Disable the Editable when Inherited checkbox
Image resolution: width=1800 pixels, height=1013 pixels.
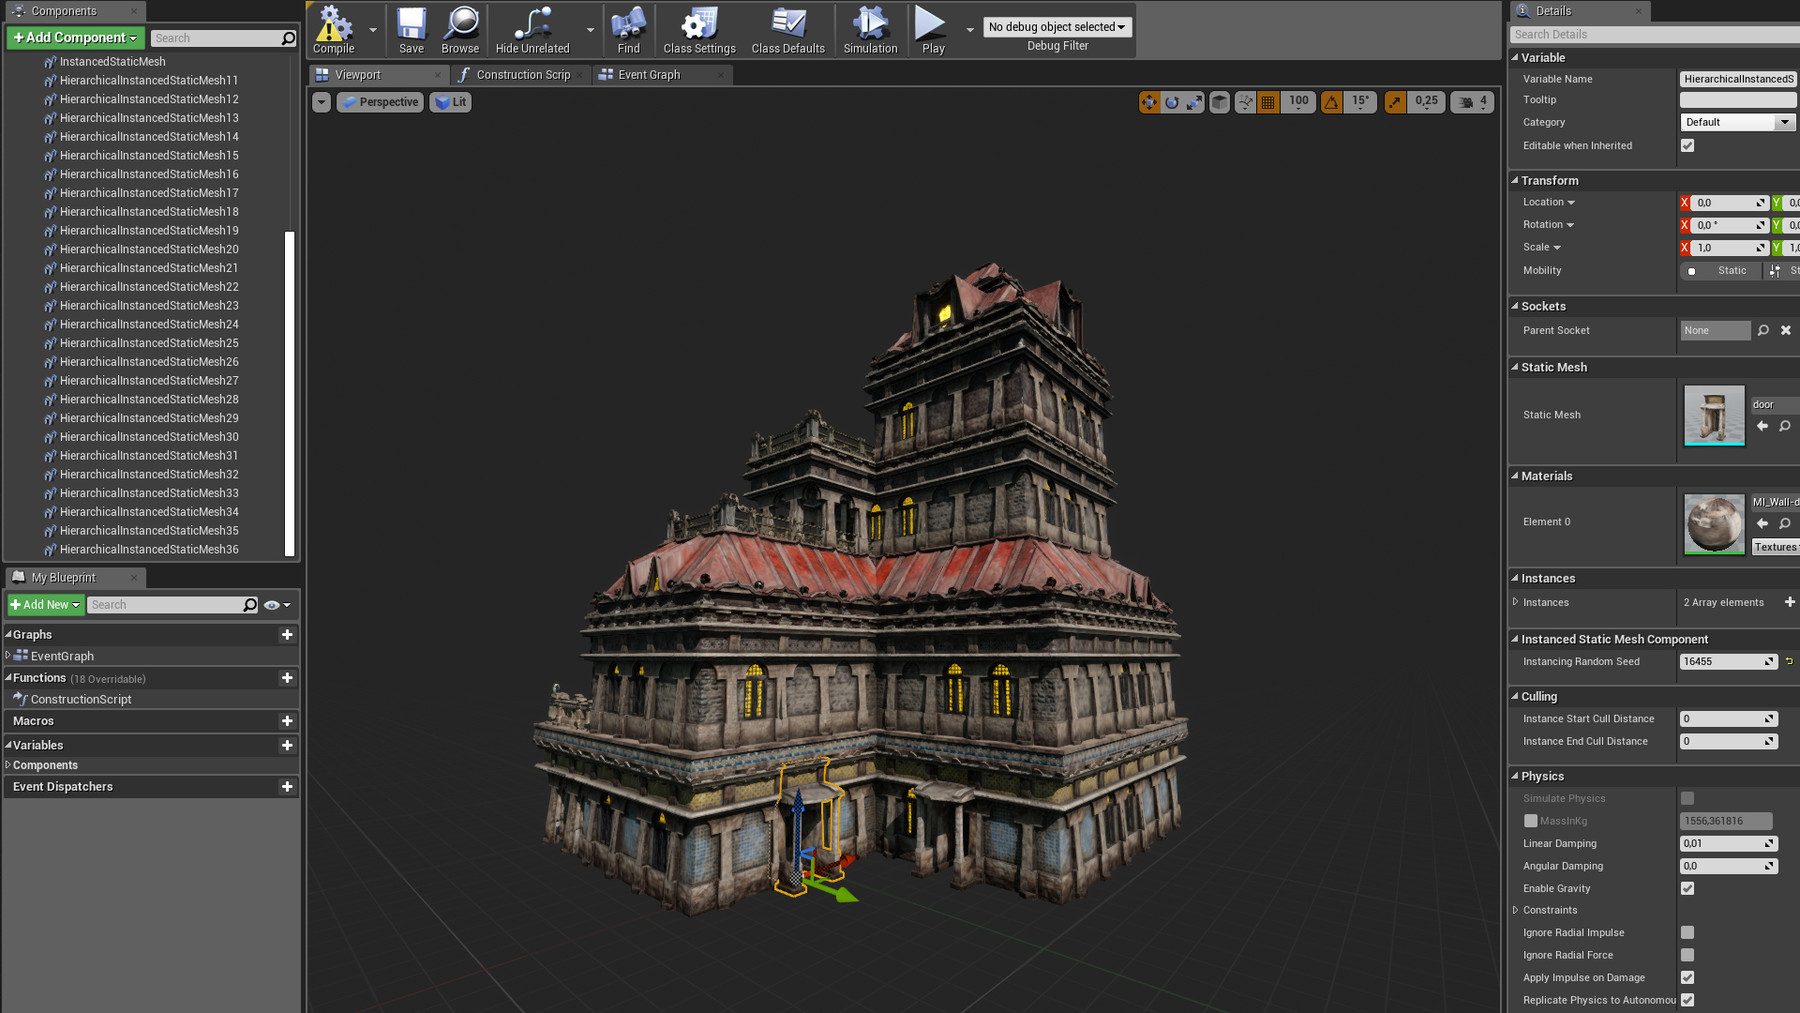pos(1687,145)
